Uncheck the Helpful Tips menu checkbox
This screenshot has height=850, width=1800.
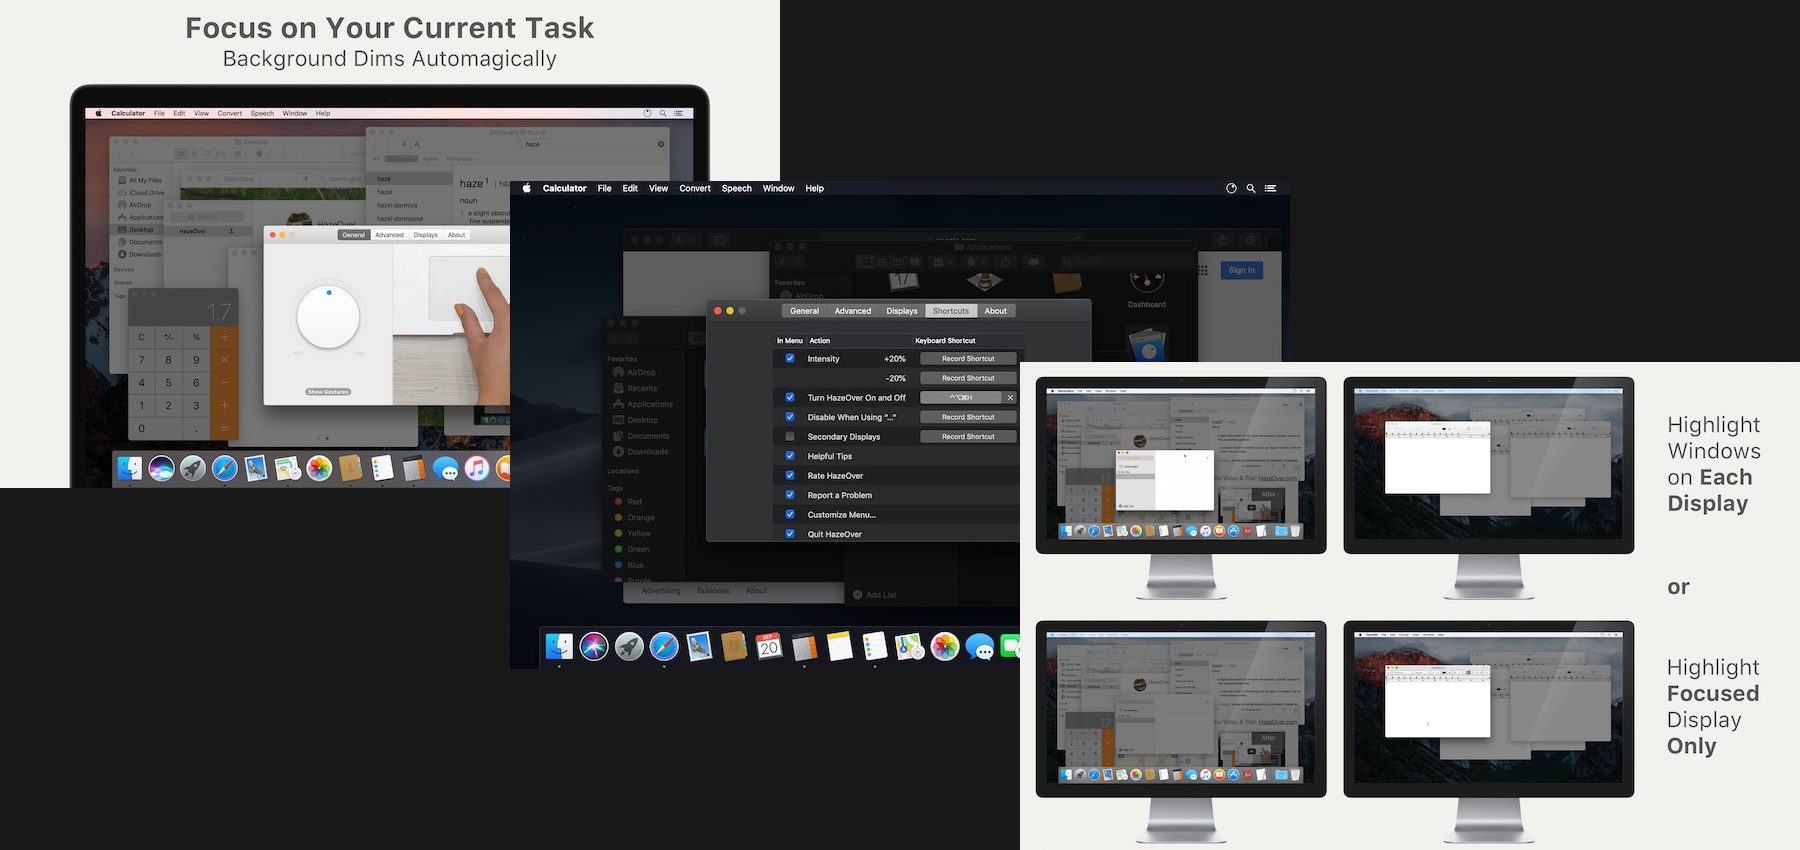point(790,456)
